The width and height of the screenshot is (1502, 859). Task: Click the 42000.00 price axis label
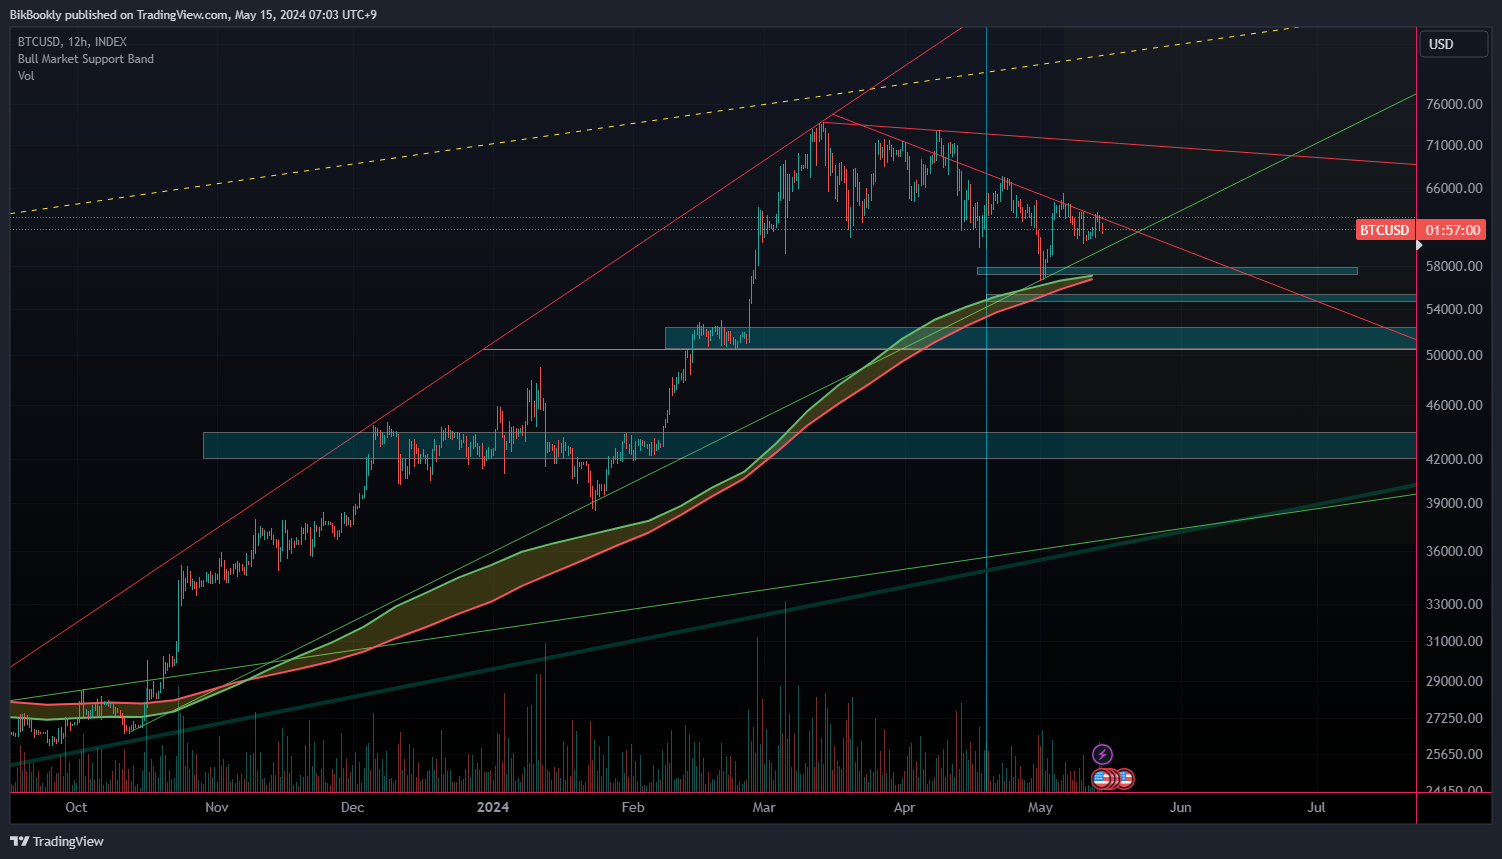click(1454, 459)
